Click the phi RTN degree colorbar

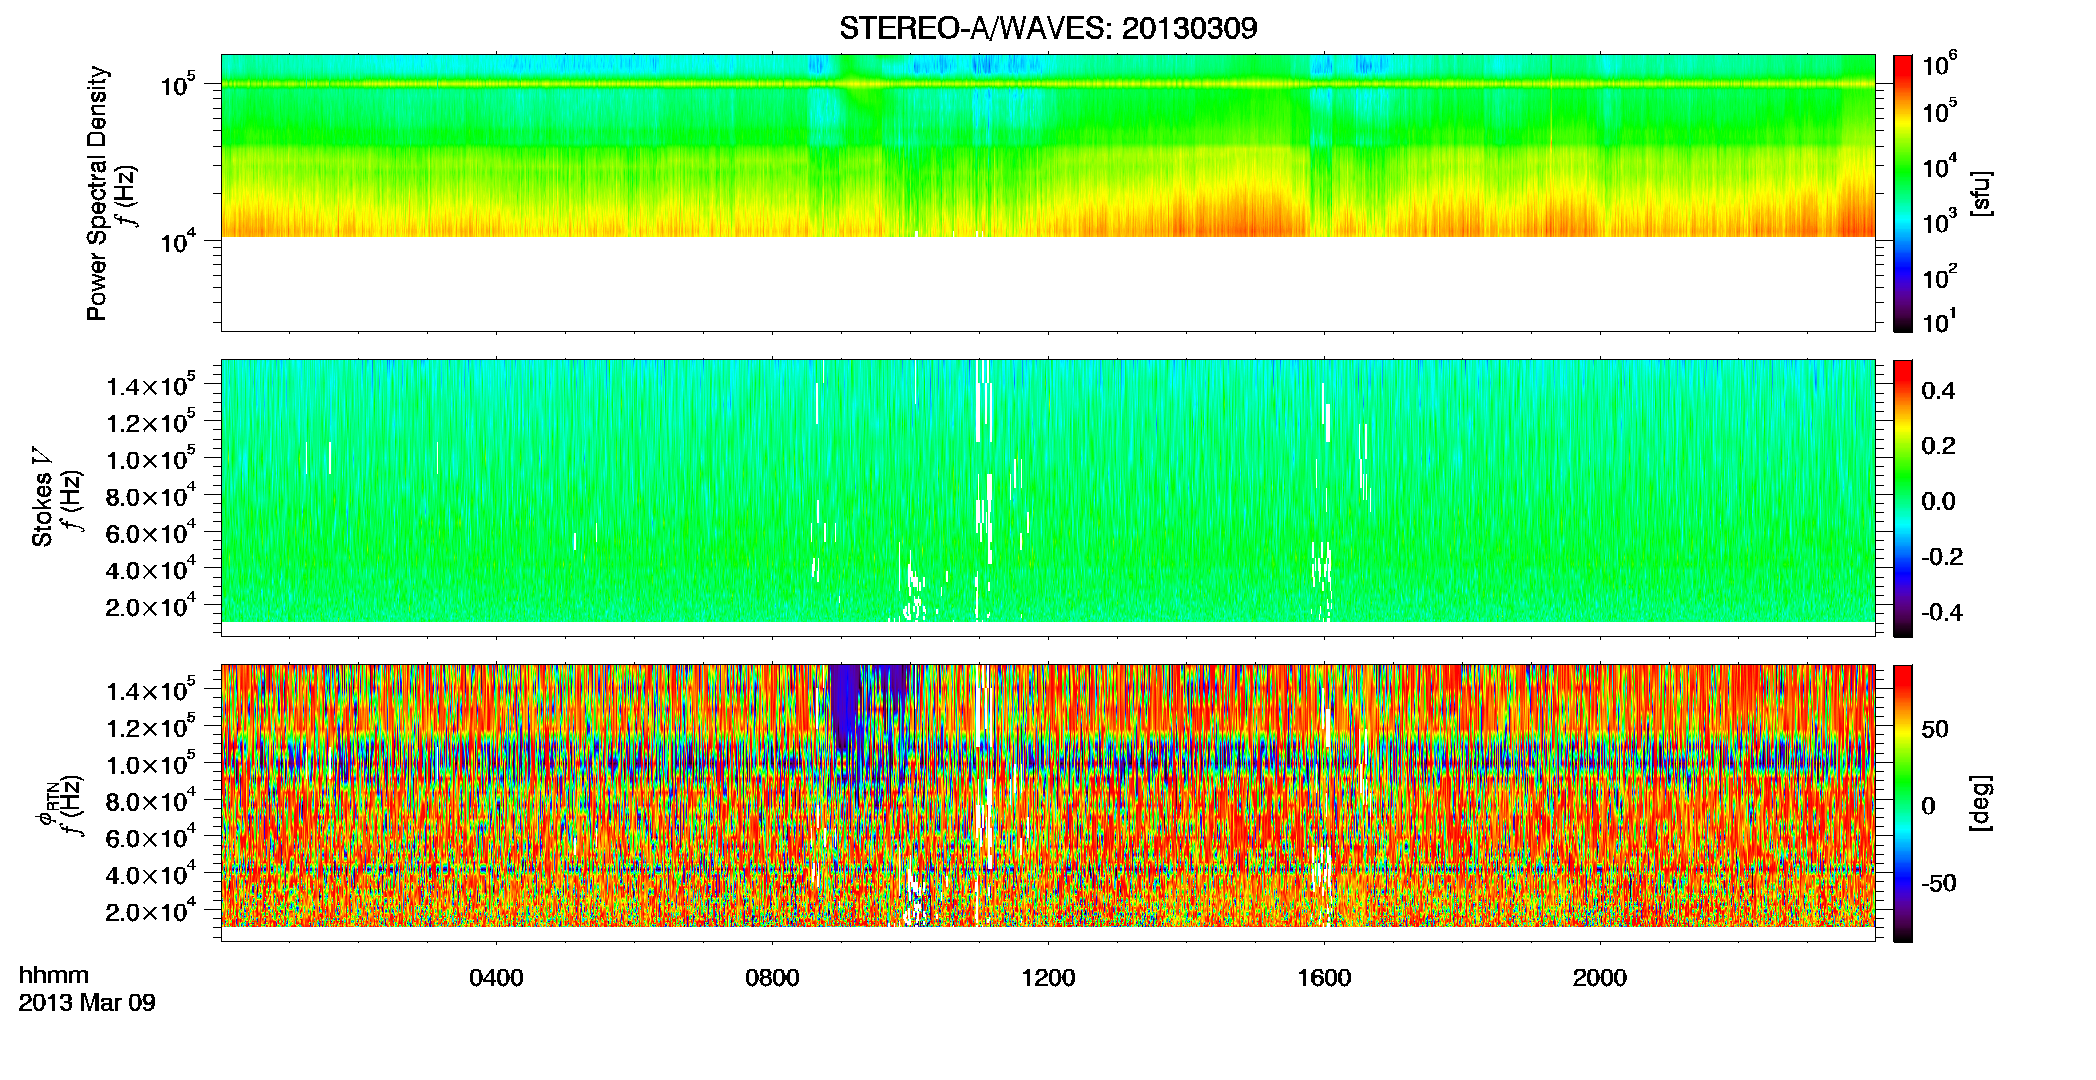(x=1903, y=803)
